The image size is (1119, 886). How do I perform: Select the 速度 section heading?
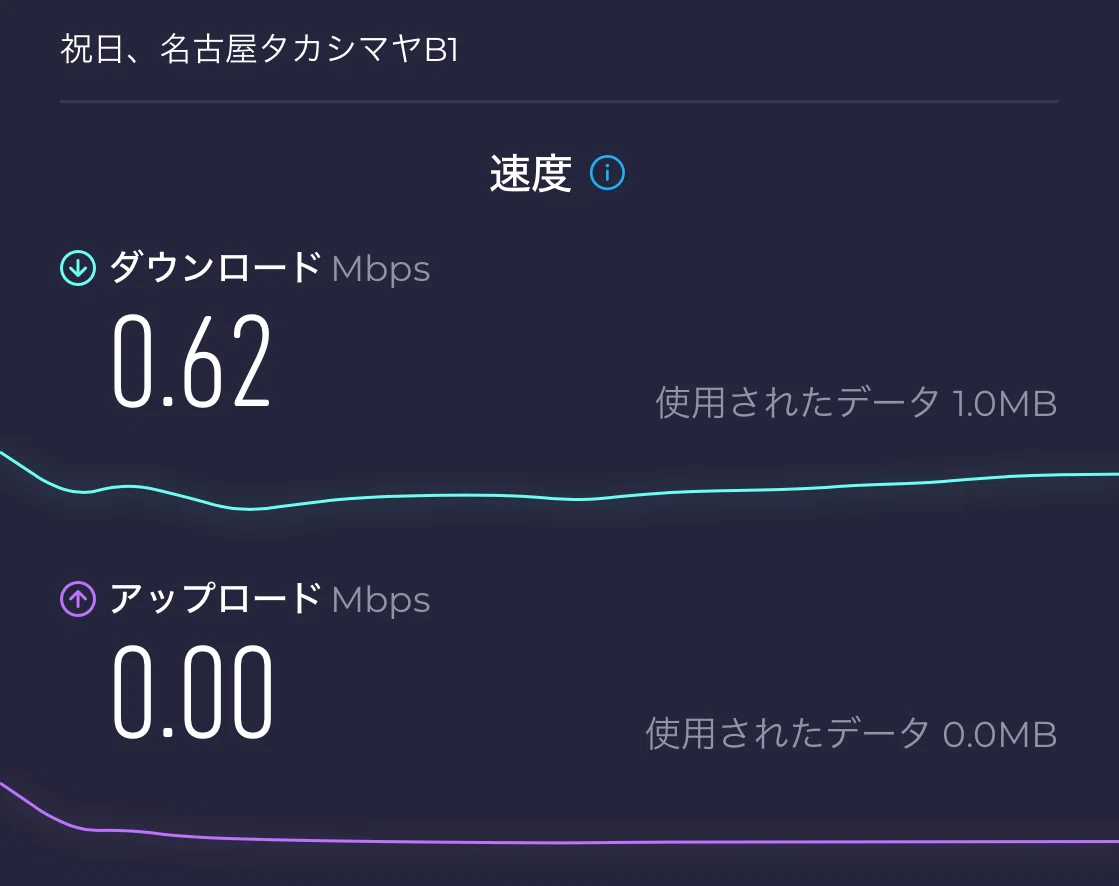(530, 173)
